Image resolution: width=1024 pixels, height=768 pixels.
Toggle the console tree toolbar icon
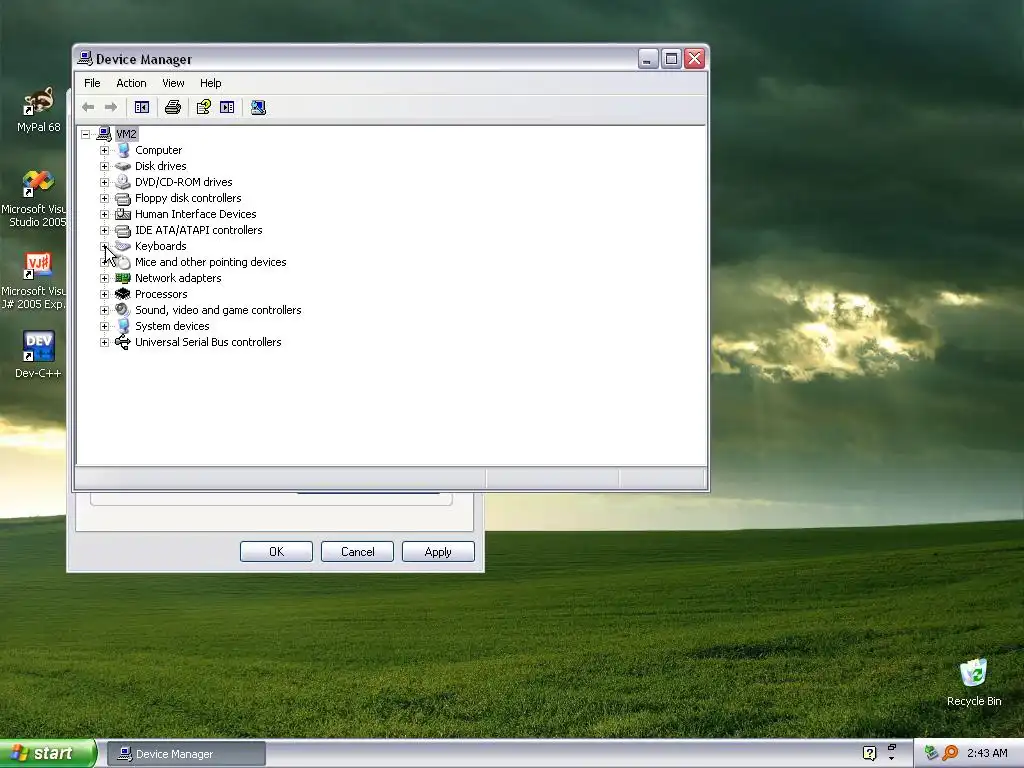(142, 107)
